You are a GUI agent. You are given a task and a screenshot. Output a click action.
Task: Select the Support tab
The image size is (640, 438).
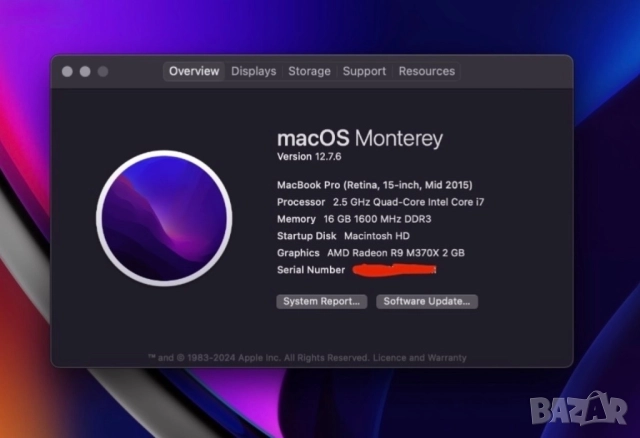pyautogui.click(x=364, y=71)
